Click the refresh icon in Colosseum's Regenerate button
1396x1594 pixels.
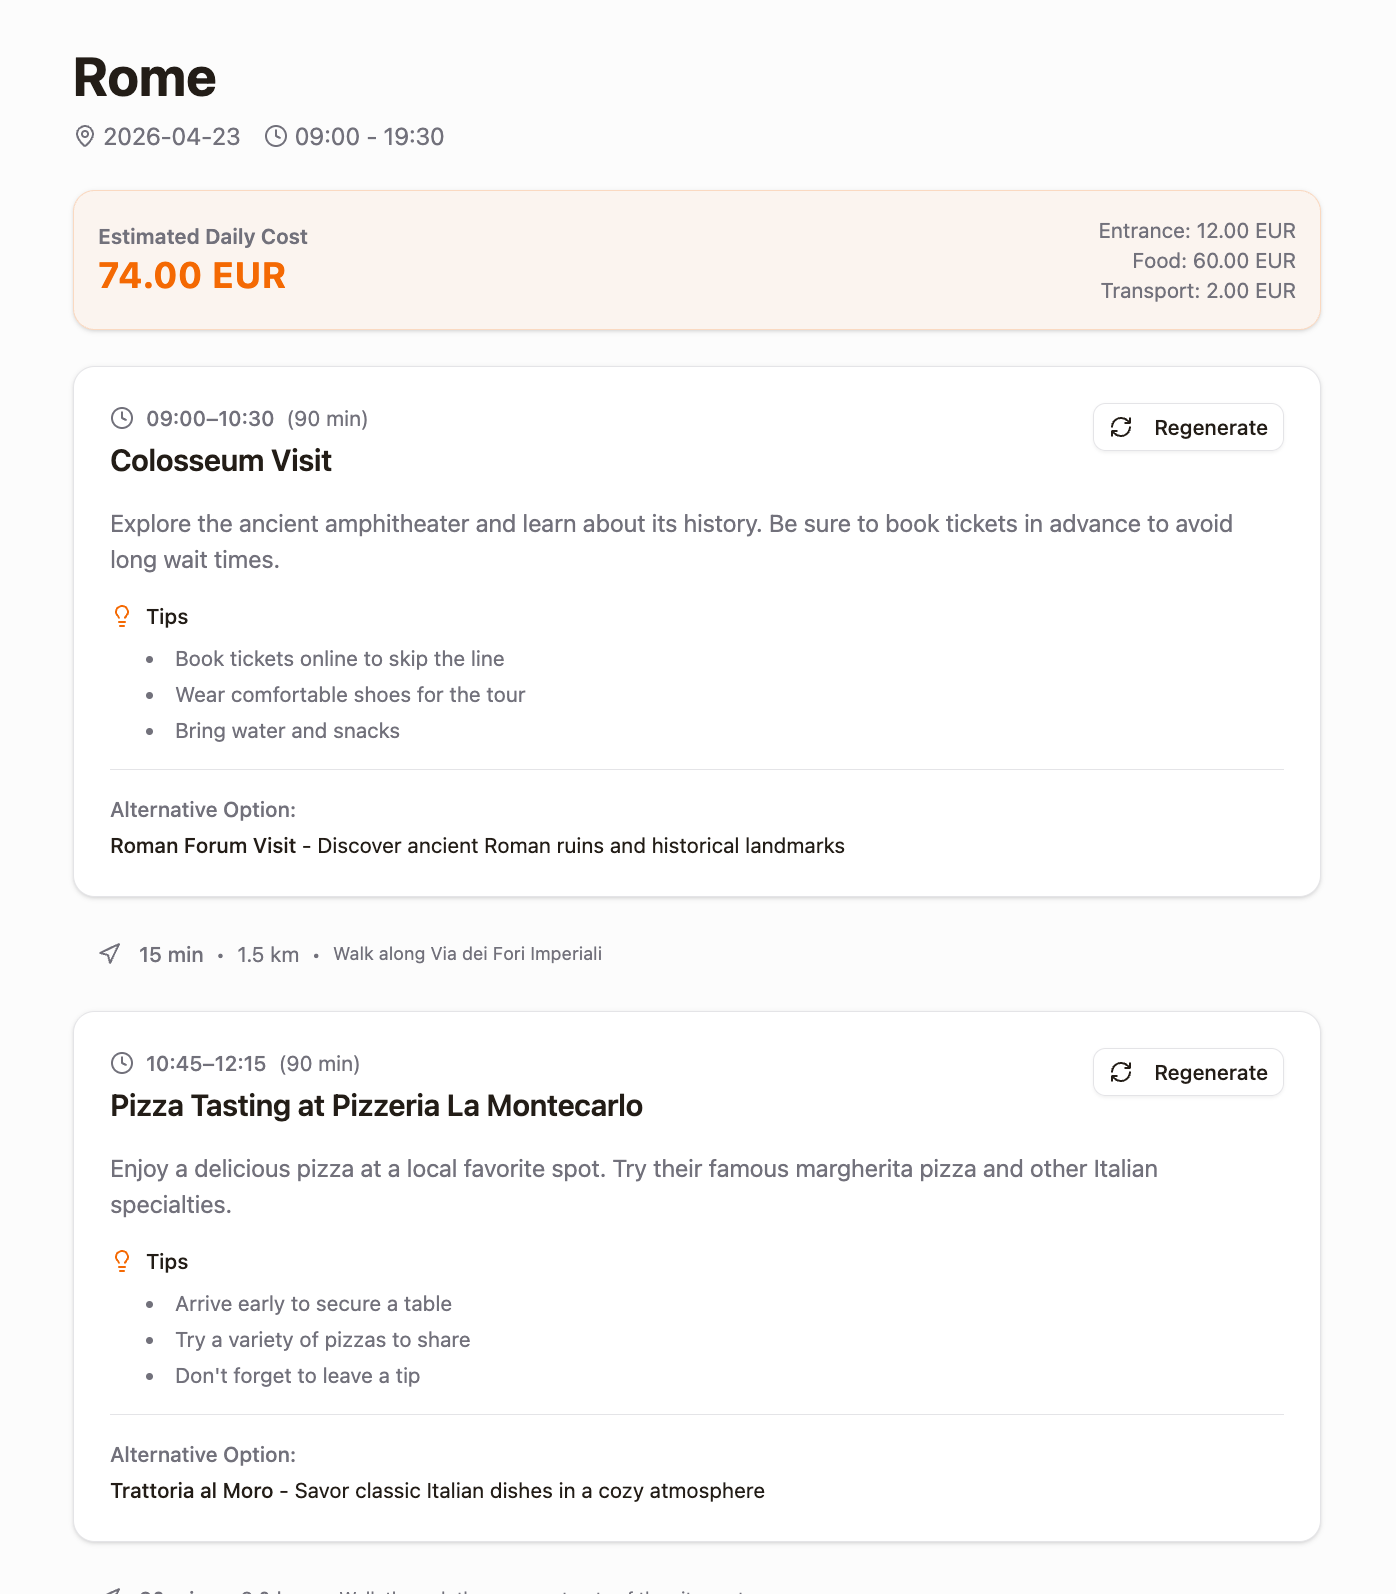point(1121,428)
